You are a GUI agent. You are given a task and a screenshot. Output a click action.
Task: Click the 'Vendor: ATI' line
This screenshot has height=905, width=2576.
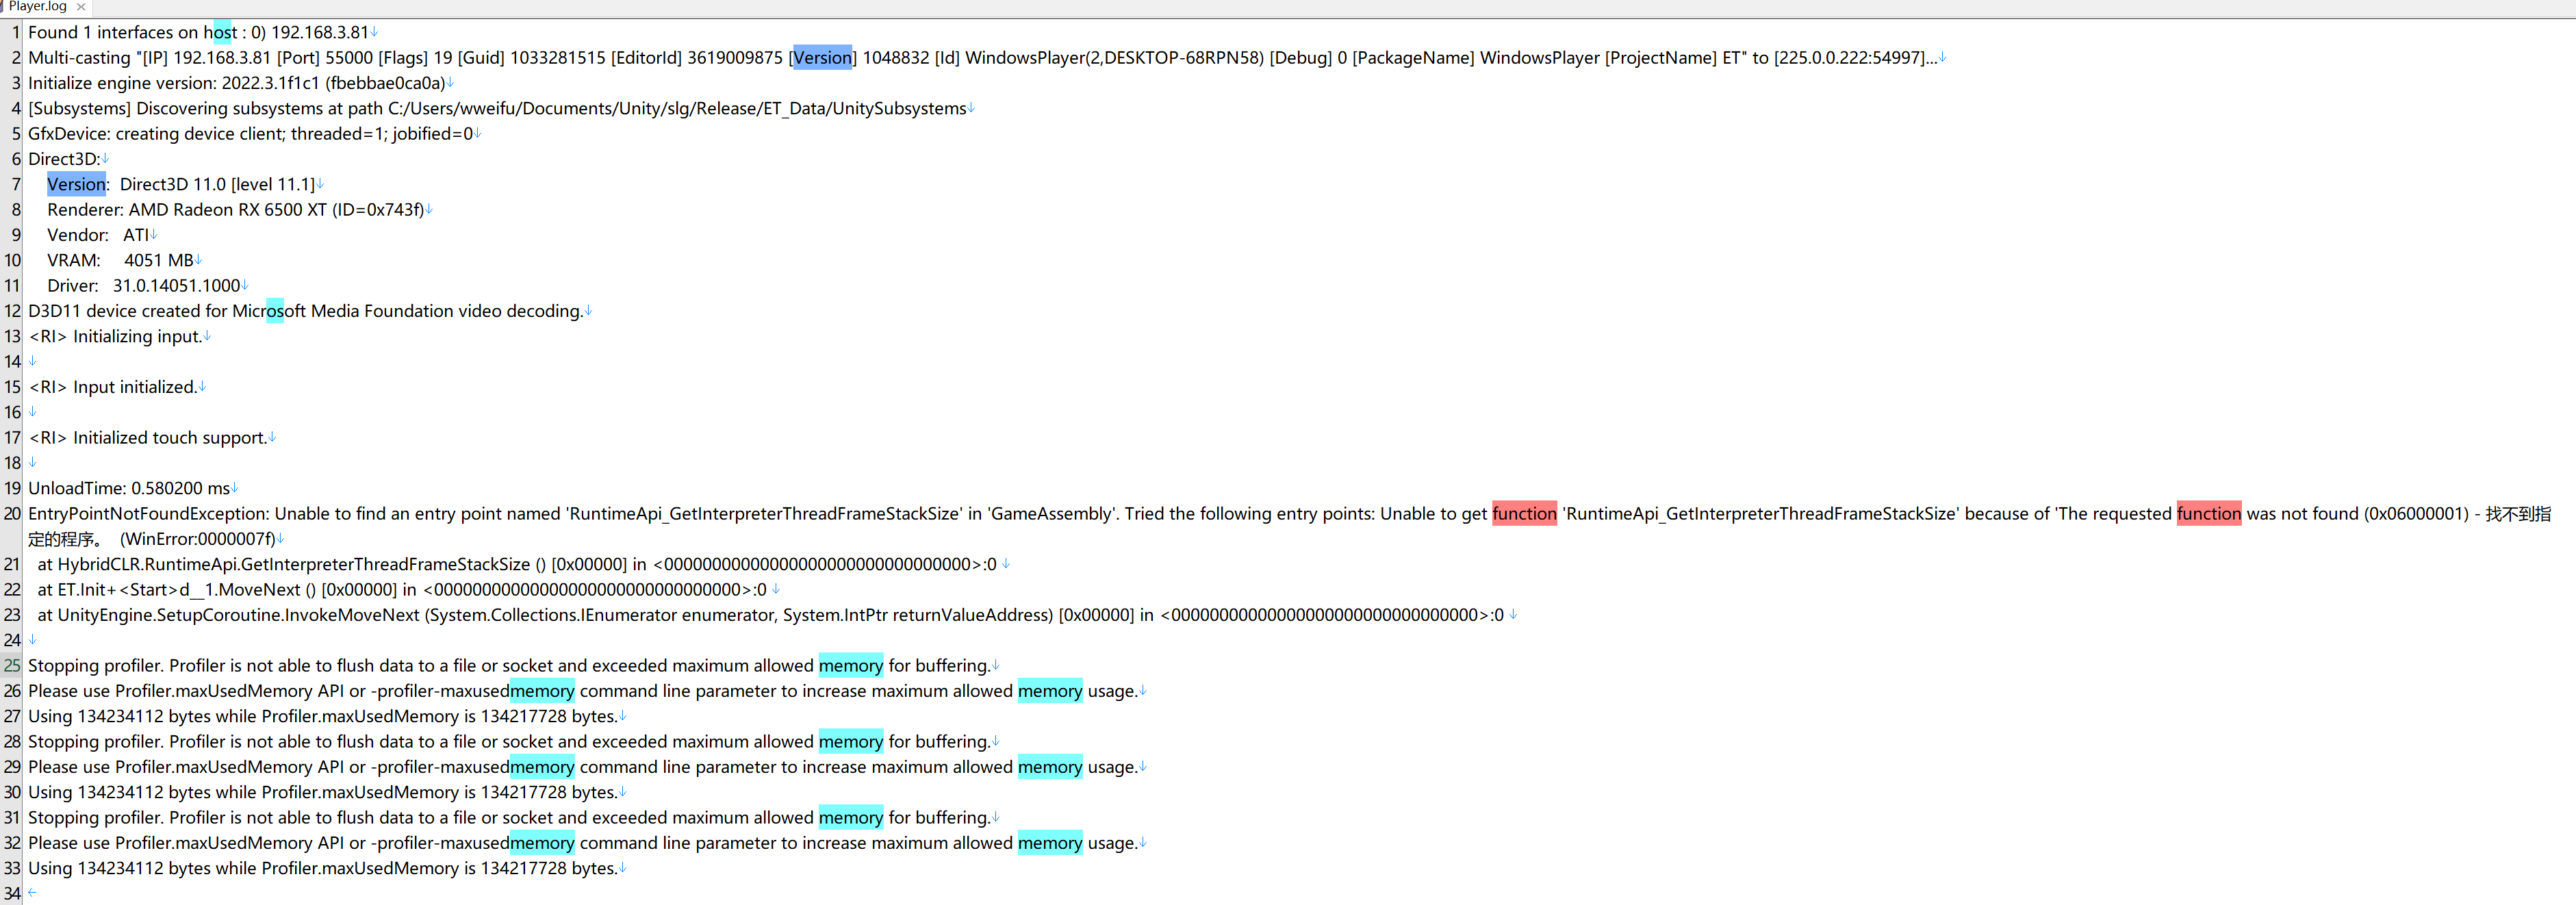pyautogui.click(x=98, y=236)
